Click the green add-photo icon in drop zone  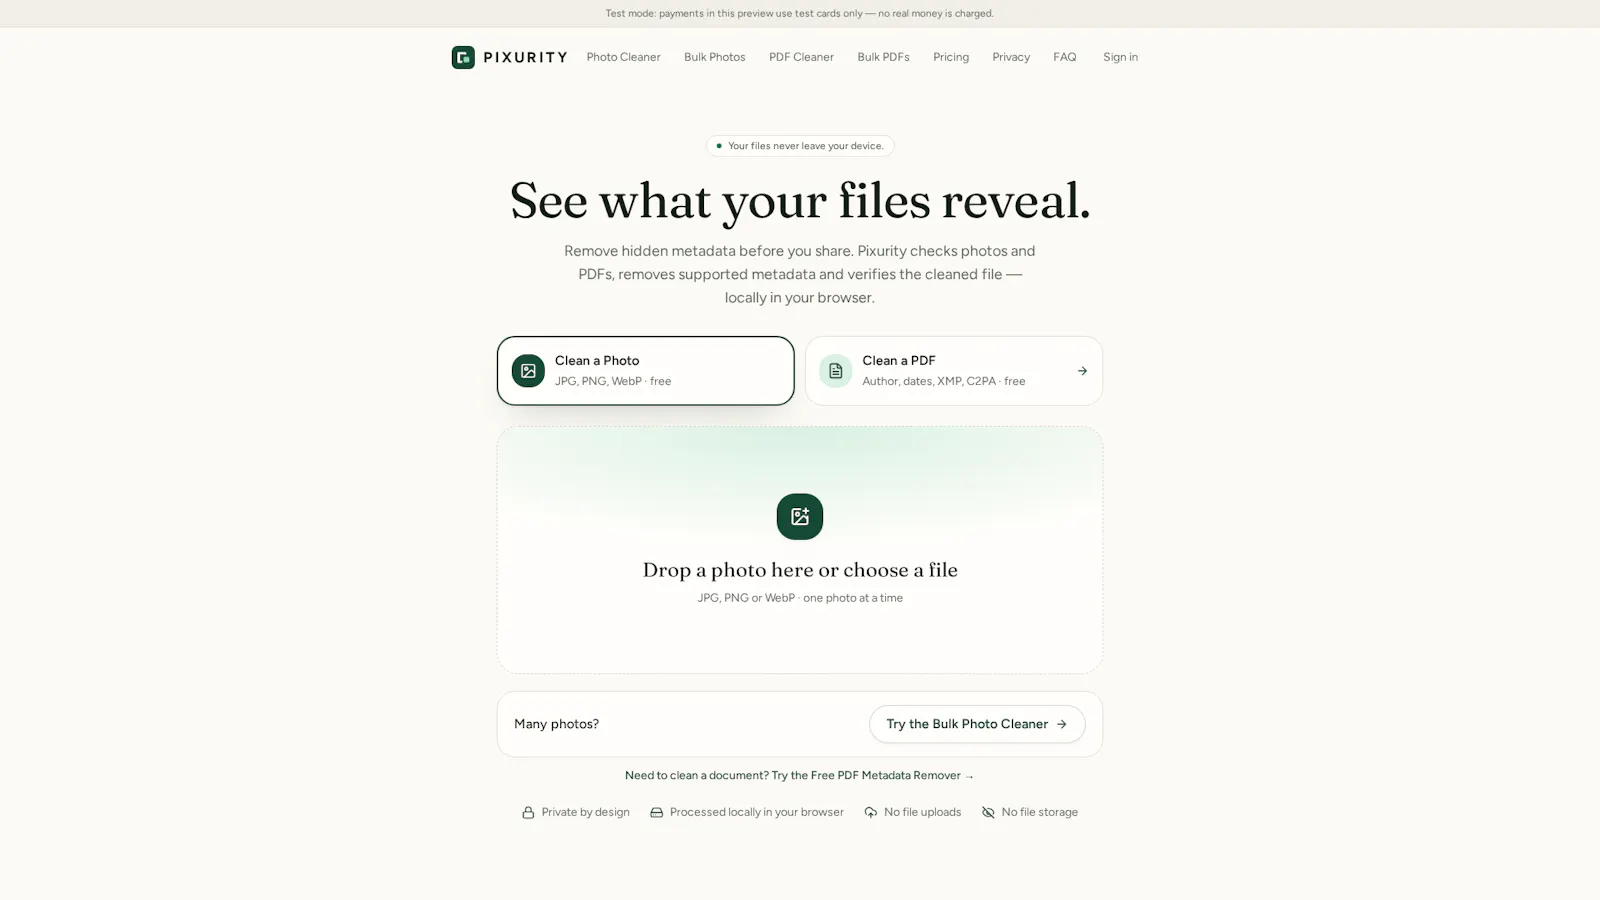800,516
